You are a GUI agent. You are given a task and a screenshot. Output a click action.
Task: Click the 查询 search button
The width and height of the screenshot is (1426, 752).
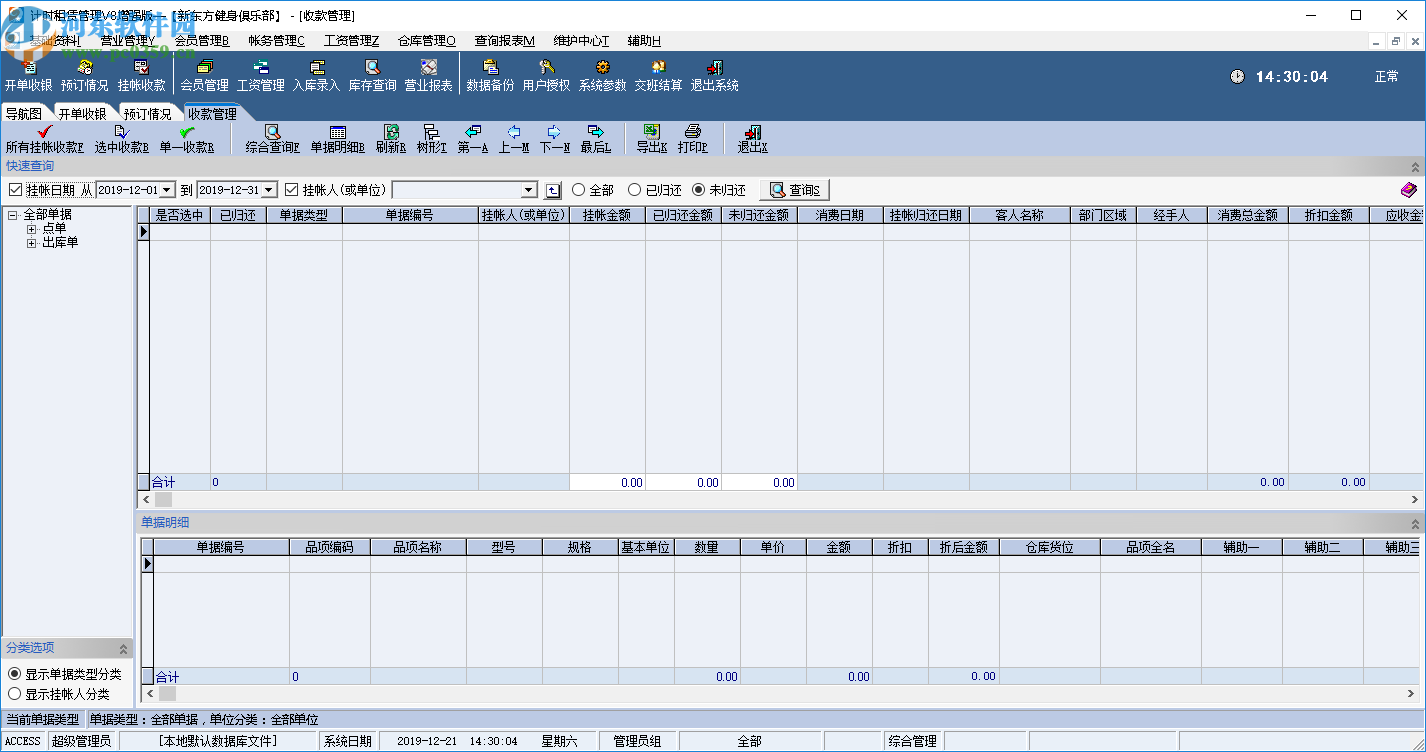point(795,190)
